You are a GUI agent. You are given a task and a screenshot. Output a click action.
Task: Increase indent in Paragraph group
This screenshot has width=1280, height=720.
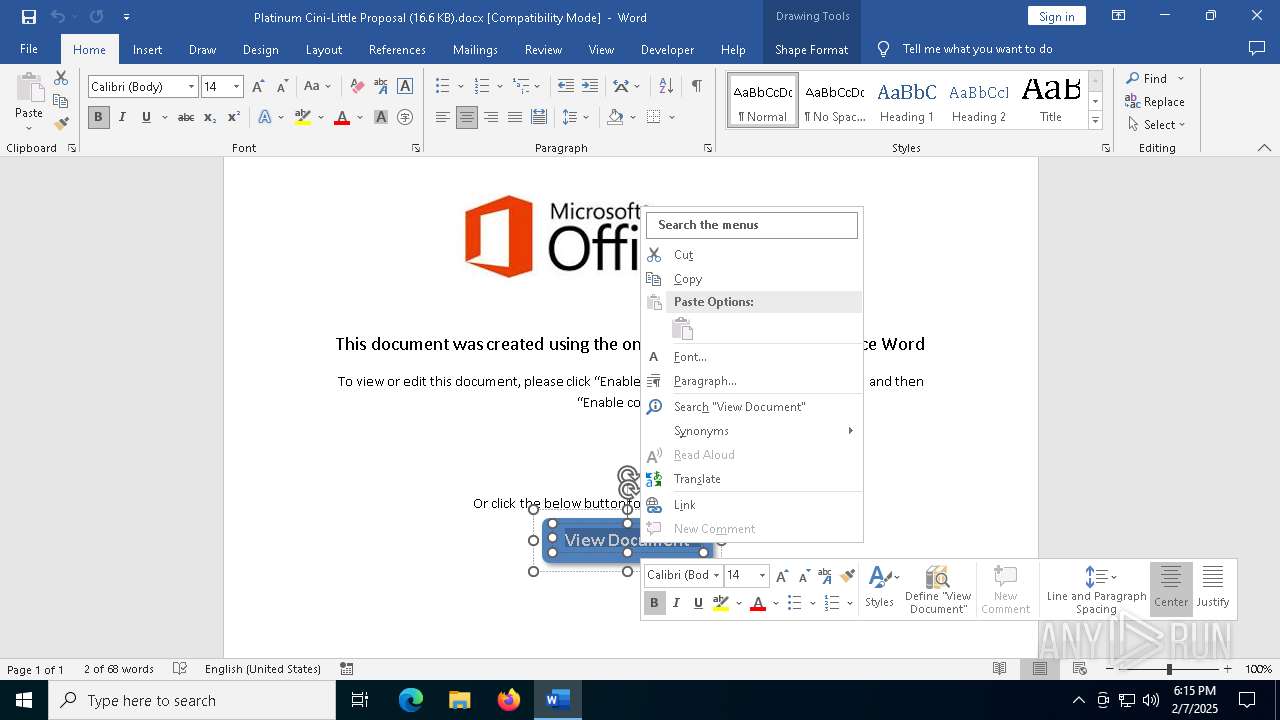pyautogui.click(x=590, y=87)
